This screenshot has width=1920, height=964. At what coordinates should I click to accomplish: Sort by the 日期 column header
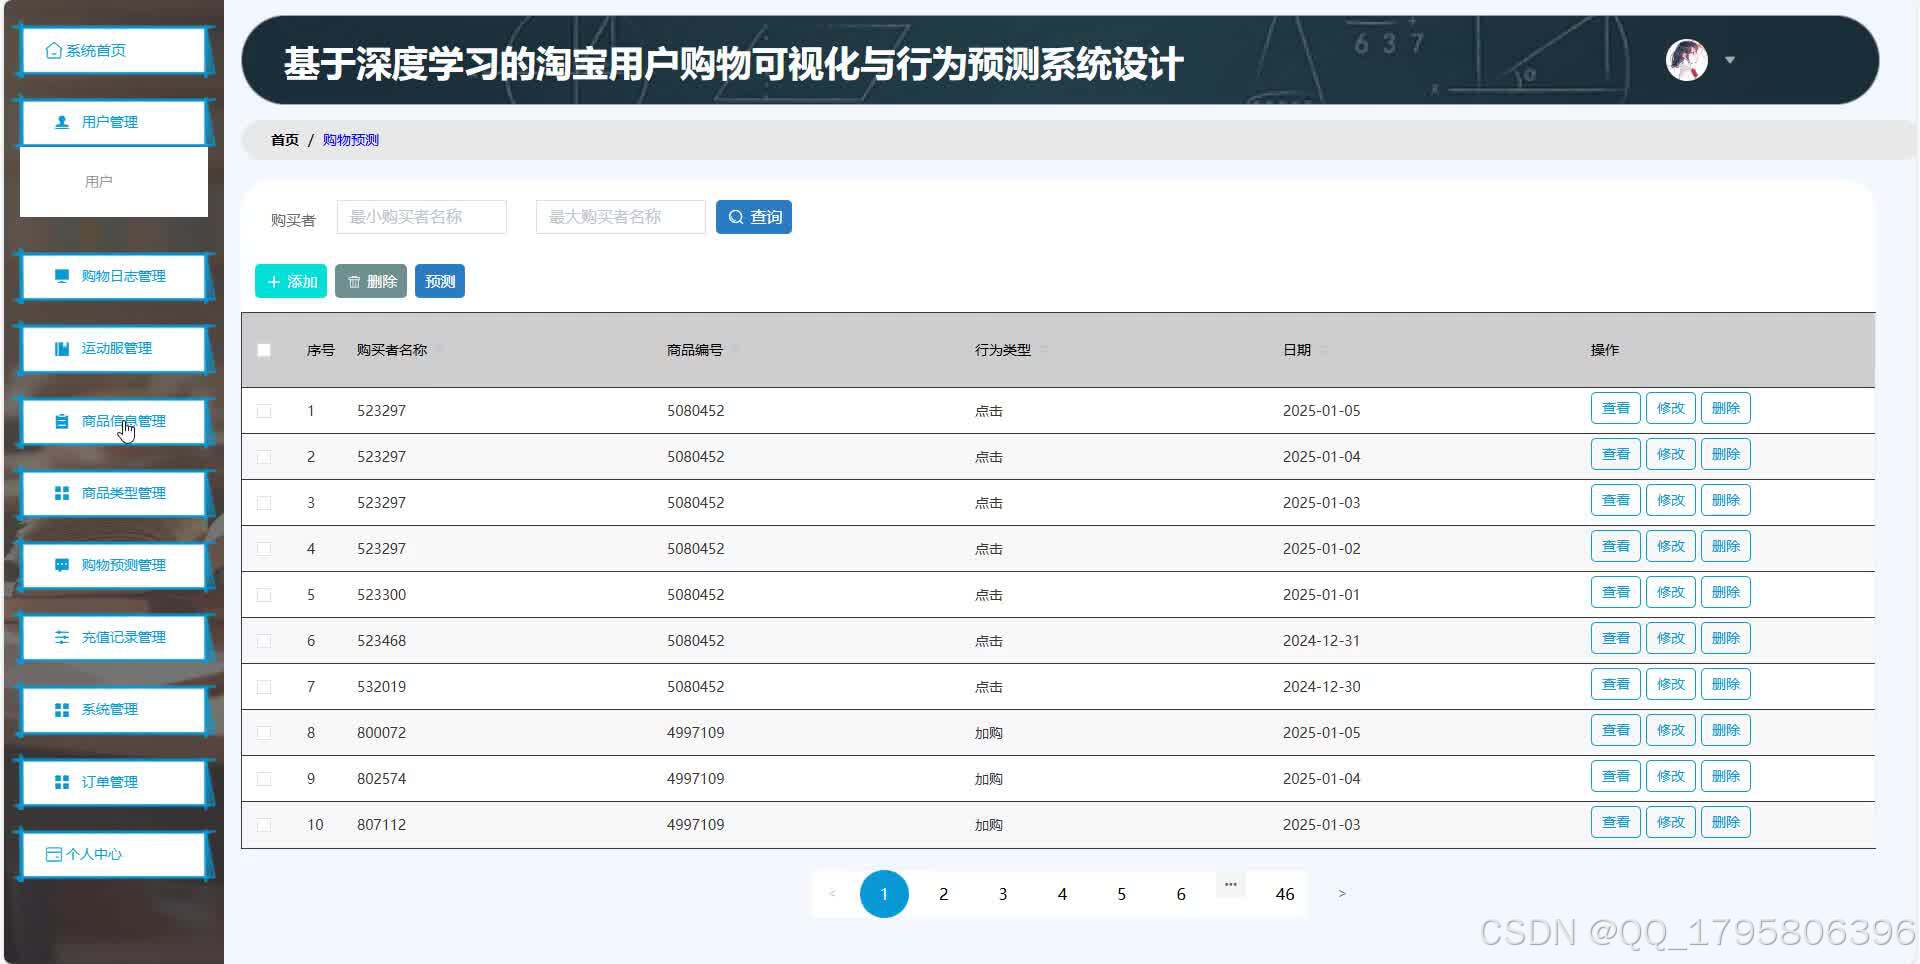pyautogui.click(x=1297, y=350)
